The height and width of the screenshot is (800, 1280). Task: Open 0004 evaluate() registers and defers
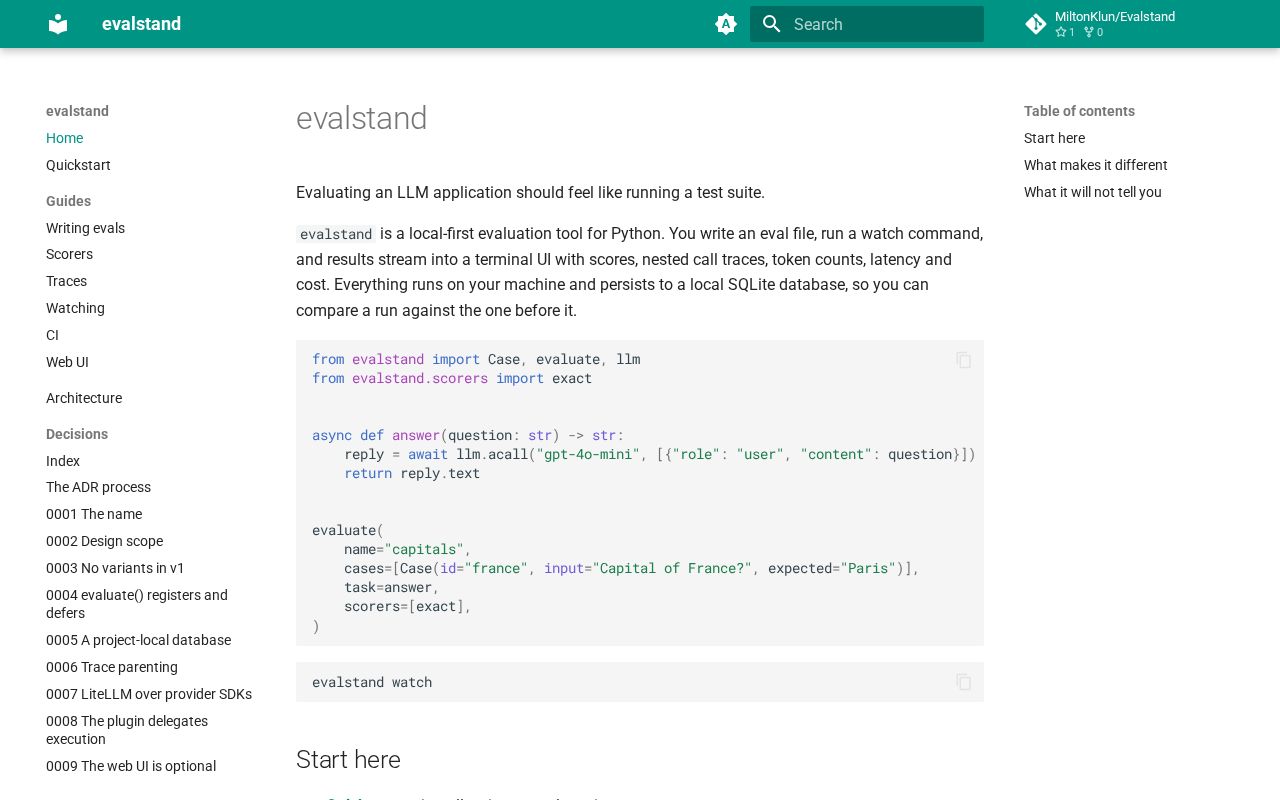tap(137, 604)
